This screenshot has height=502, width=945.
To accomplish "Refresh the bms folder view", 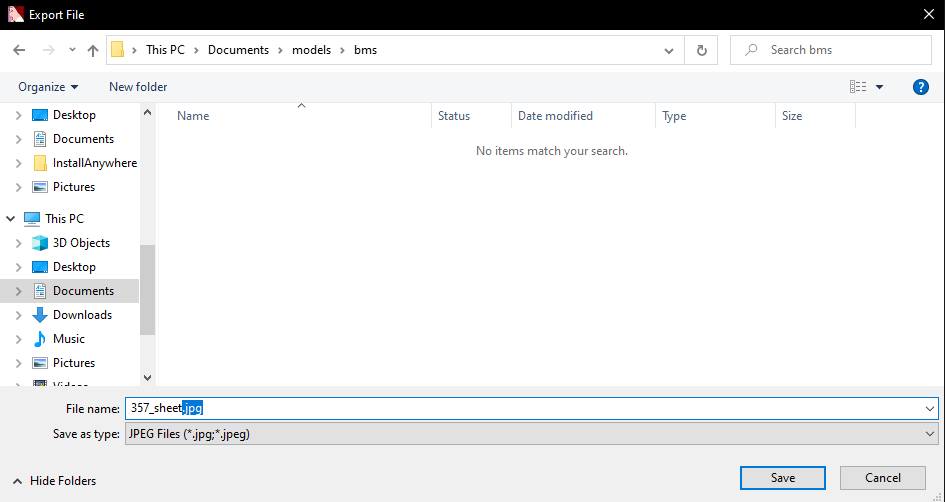I will tap(702, 51).
